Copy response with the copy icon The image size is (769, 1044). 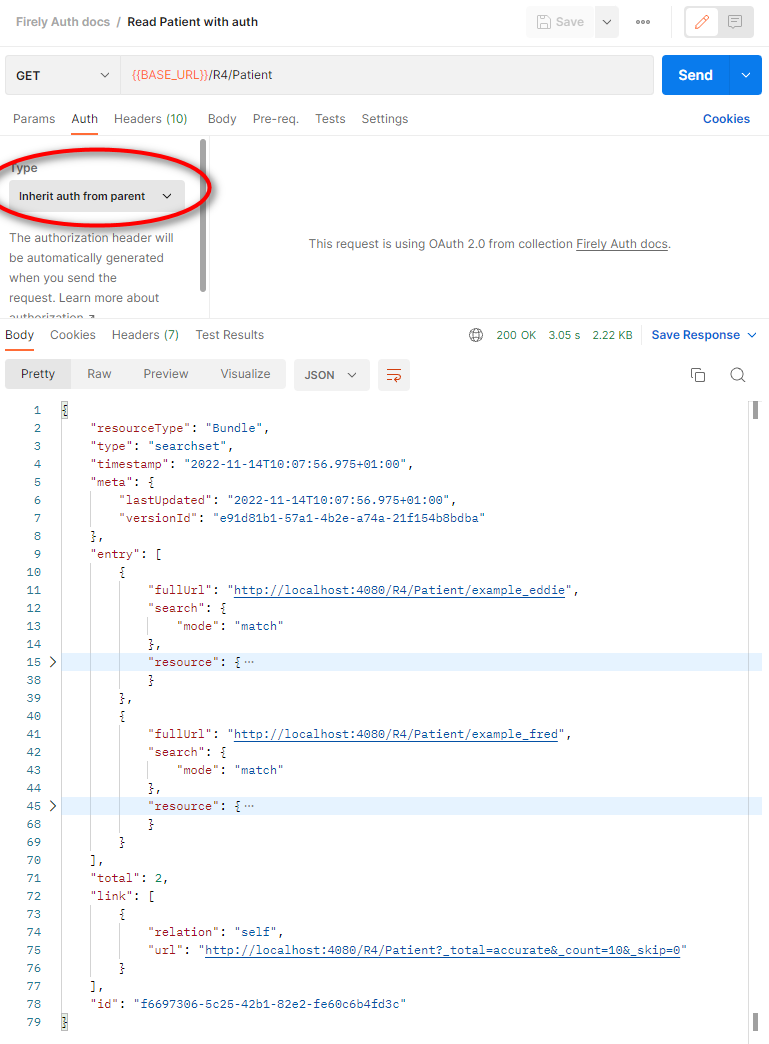coord(698,375)
